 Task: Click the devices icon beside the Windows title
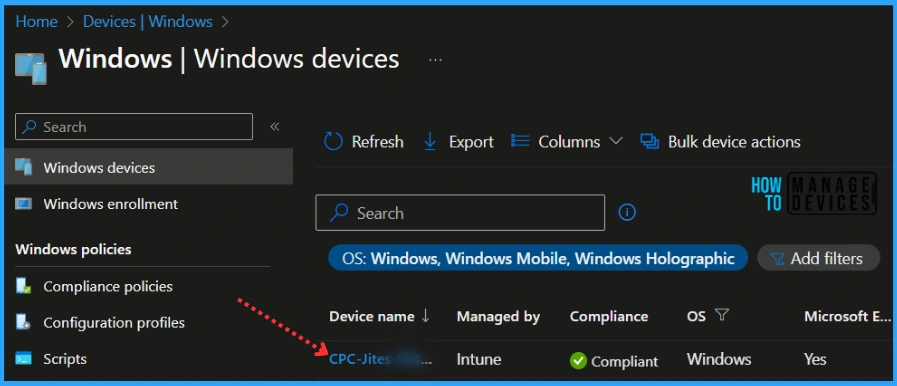point(31,68)
